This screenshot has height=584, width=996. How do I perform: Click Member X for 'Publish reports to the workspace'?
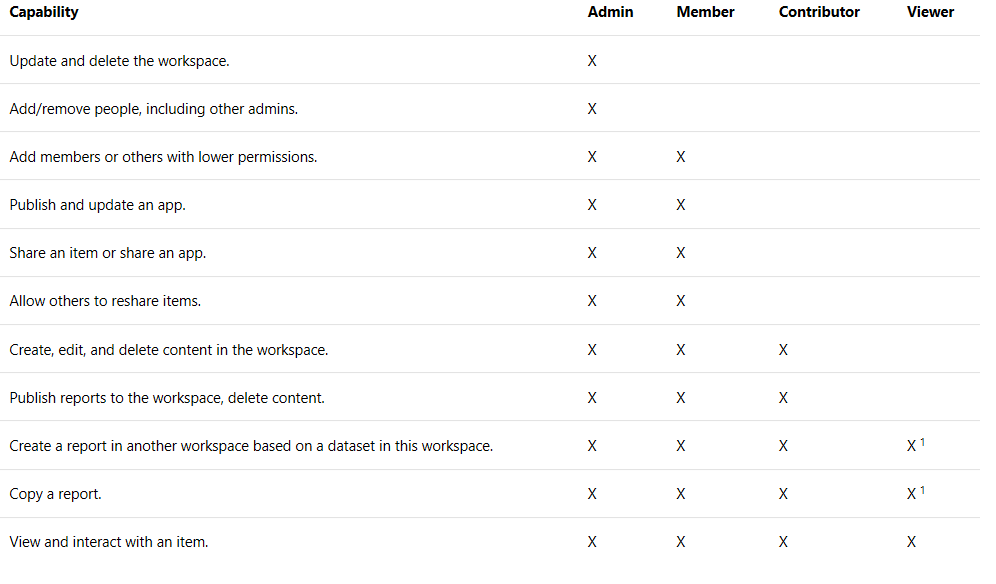click(x=681, y=398)
